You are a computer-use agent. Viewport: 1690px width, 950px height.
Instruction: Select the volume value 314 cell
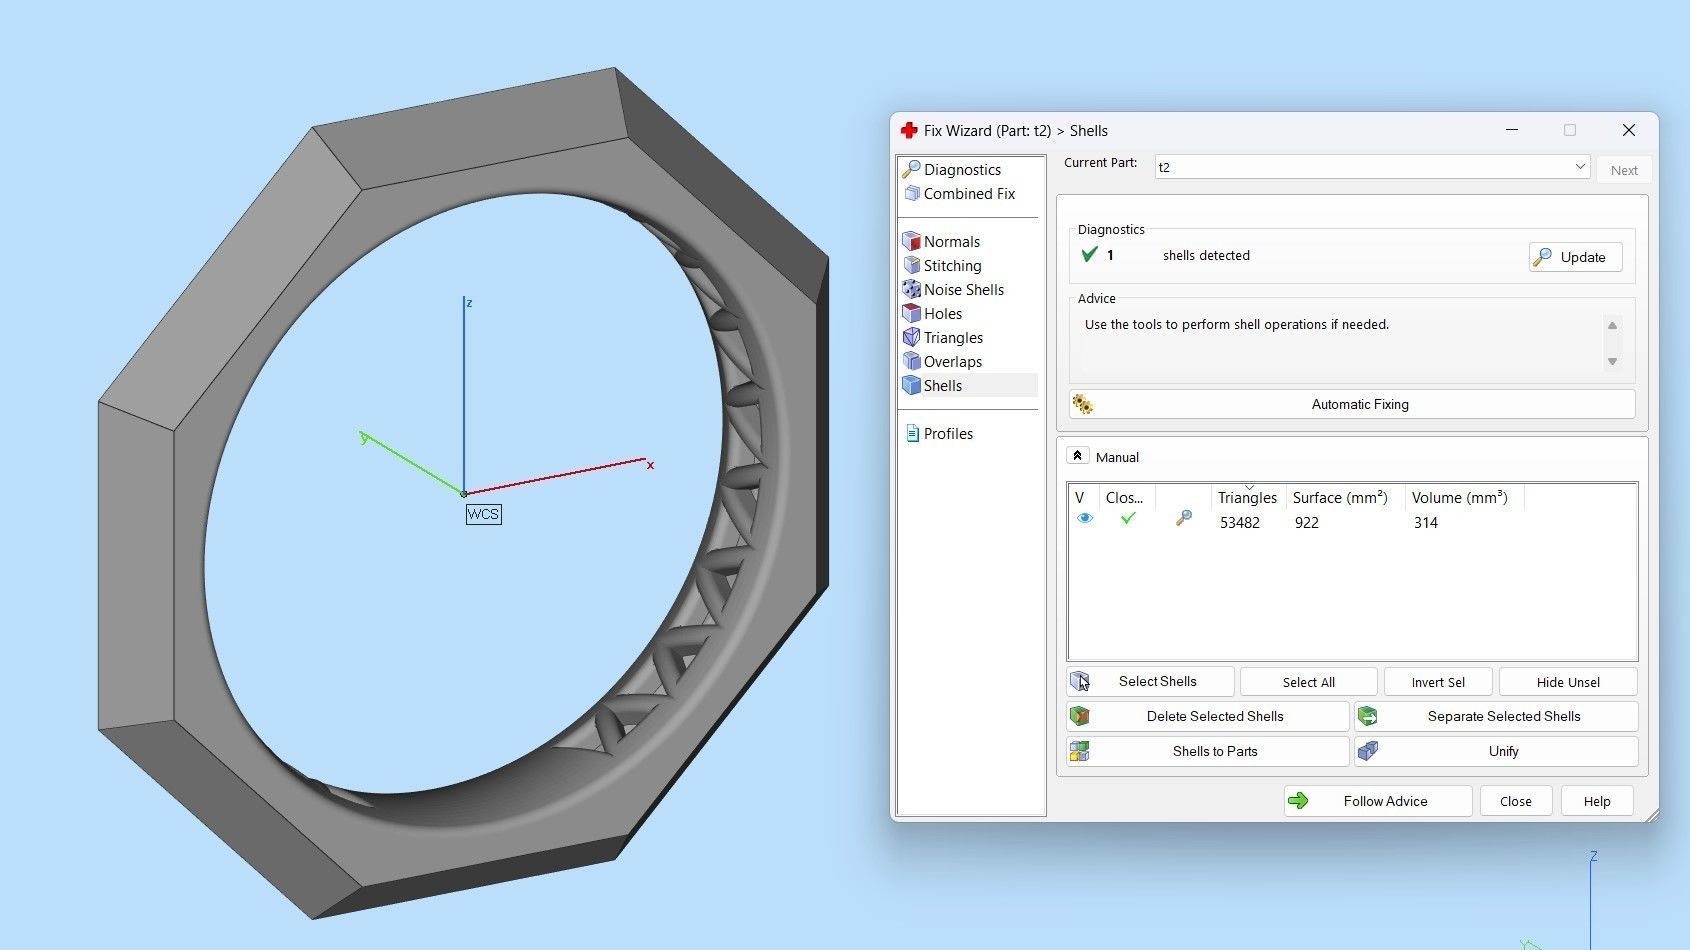tap(1426, 523)
